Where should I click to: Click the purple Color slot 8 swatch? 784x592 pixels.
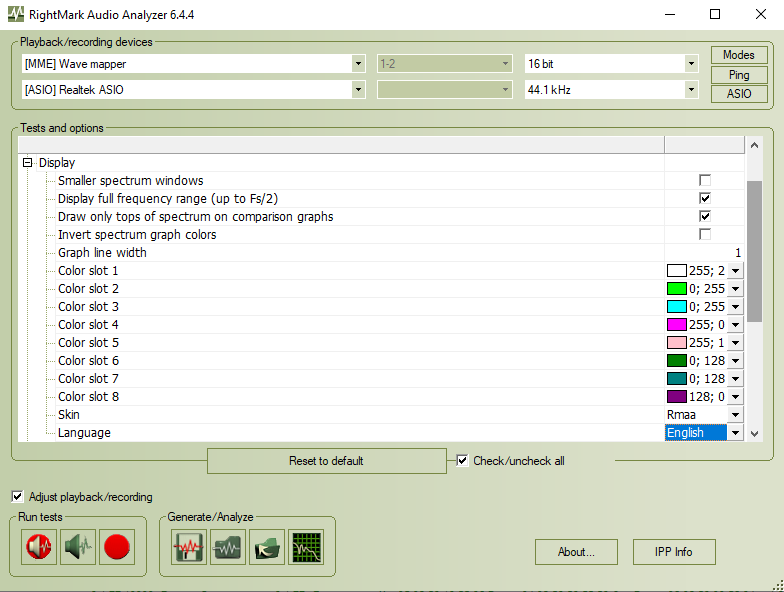pos(676,396)
